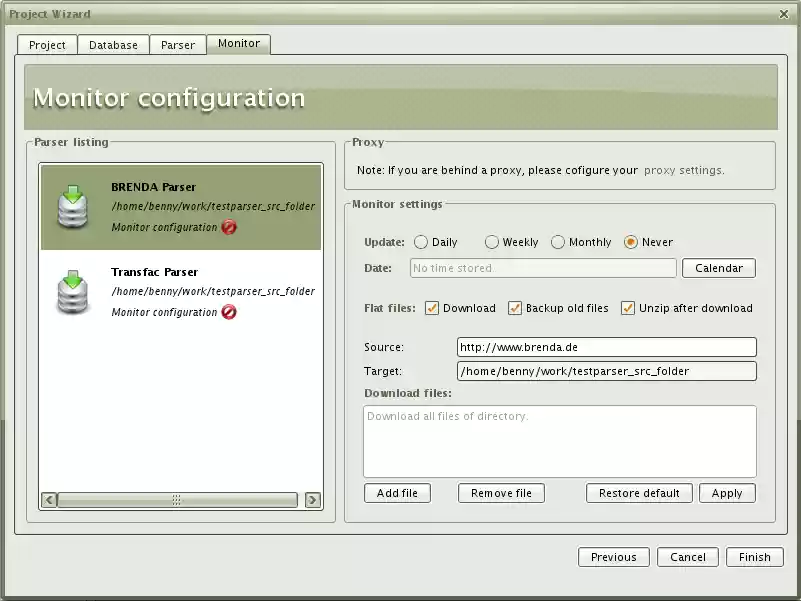Click the left scroll arrow under Parser listing
This screenshot has height=601, width=801.
pos(46,499)
